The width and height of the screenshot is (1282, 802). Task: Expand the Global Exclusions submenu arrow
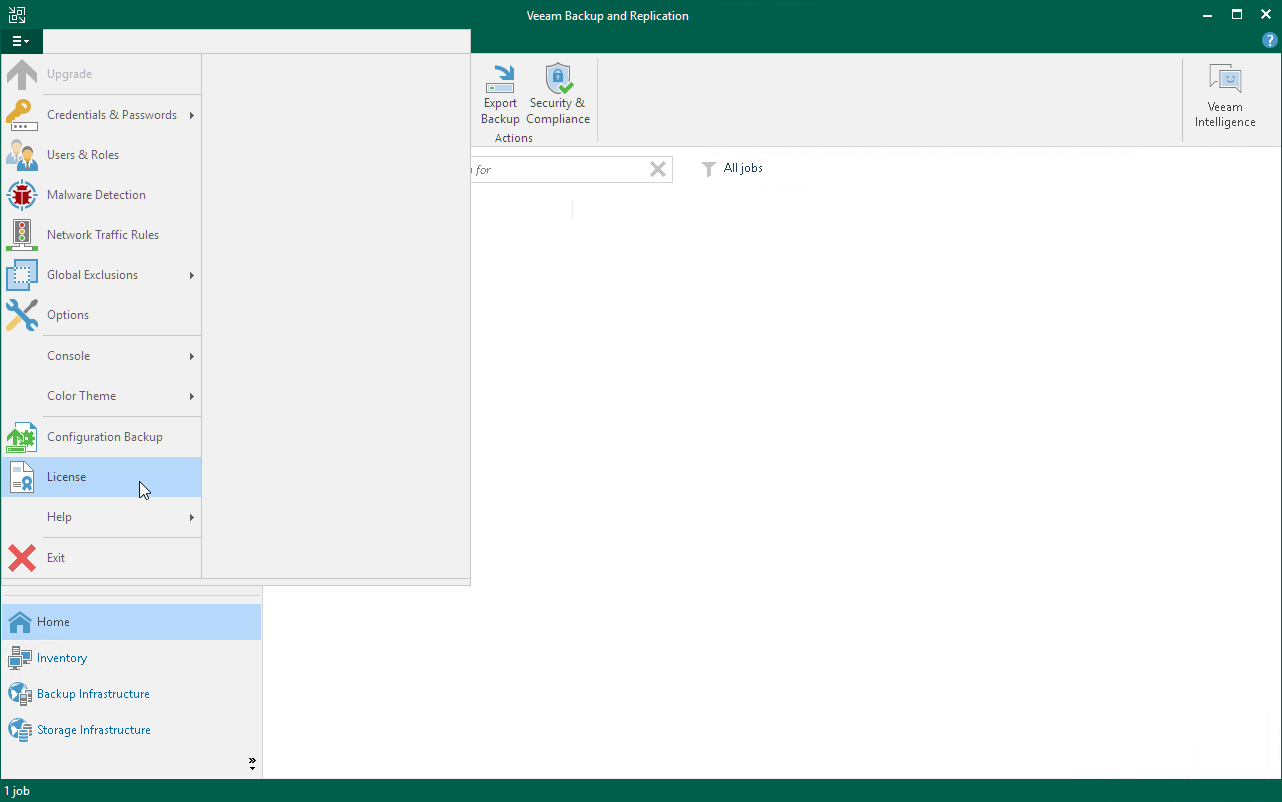click(191, 275)
